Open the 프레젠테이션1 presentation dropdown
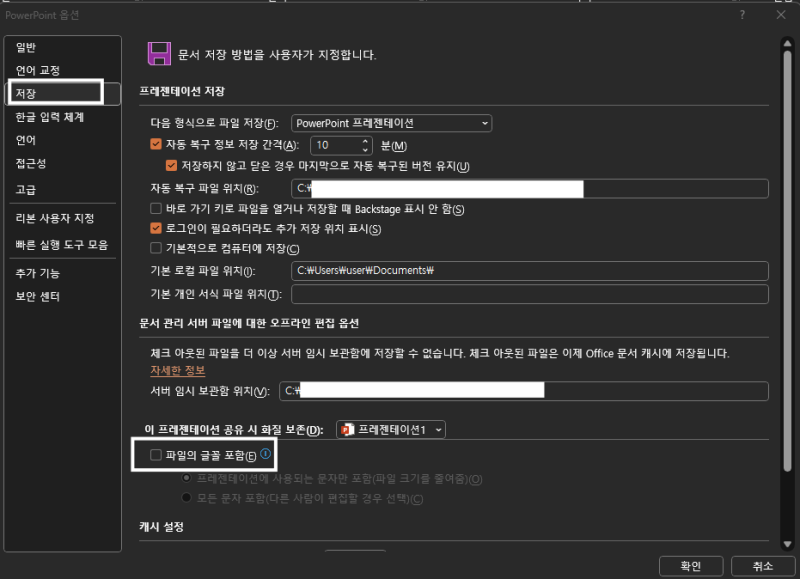Screen dimensions: 800x579 click(x=391, y=430)
